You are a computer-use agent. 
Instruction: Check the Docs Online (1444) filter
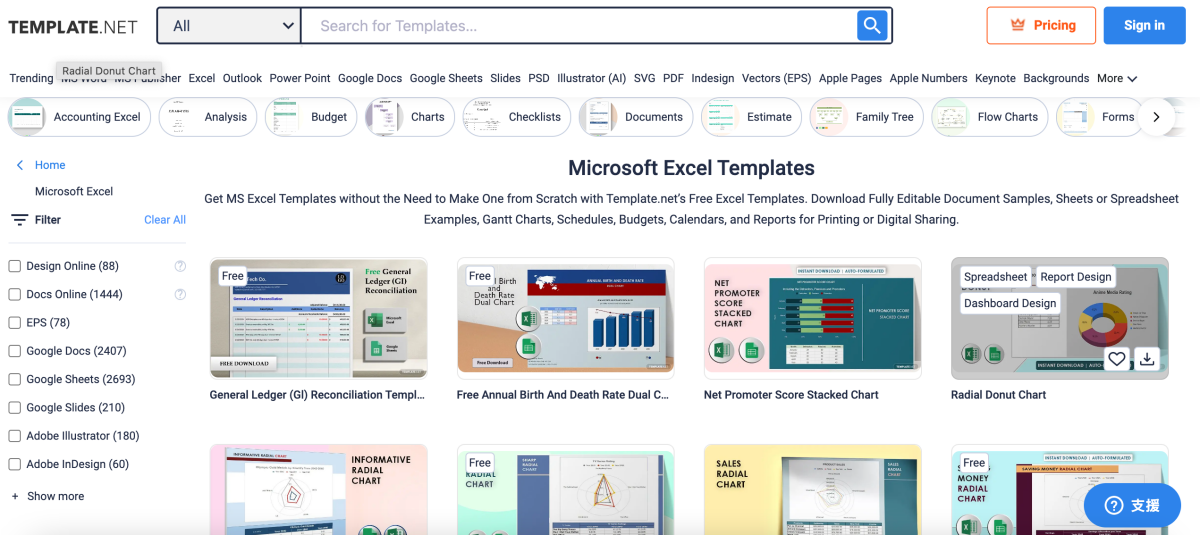point(15,294)
